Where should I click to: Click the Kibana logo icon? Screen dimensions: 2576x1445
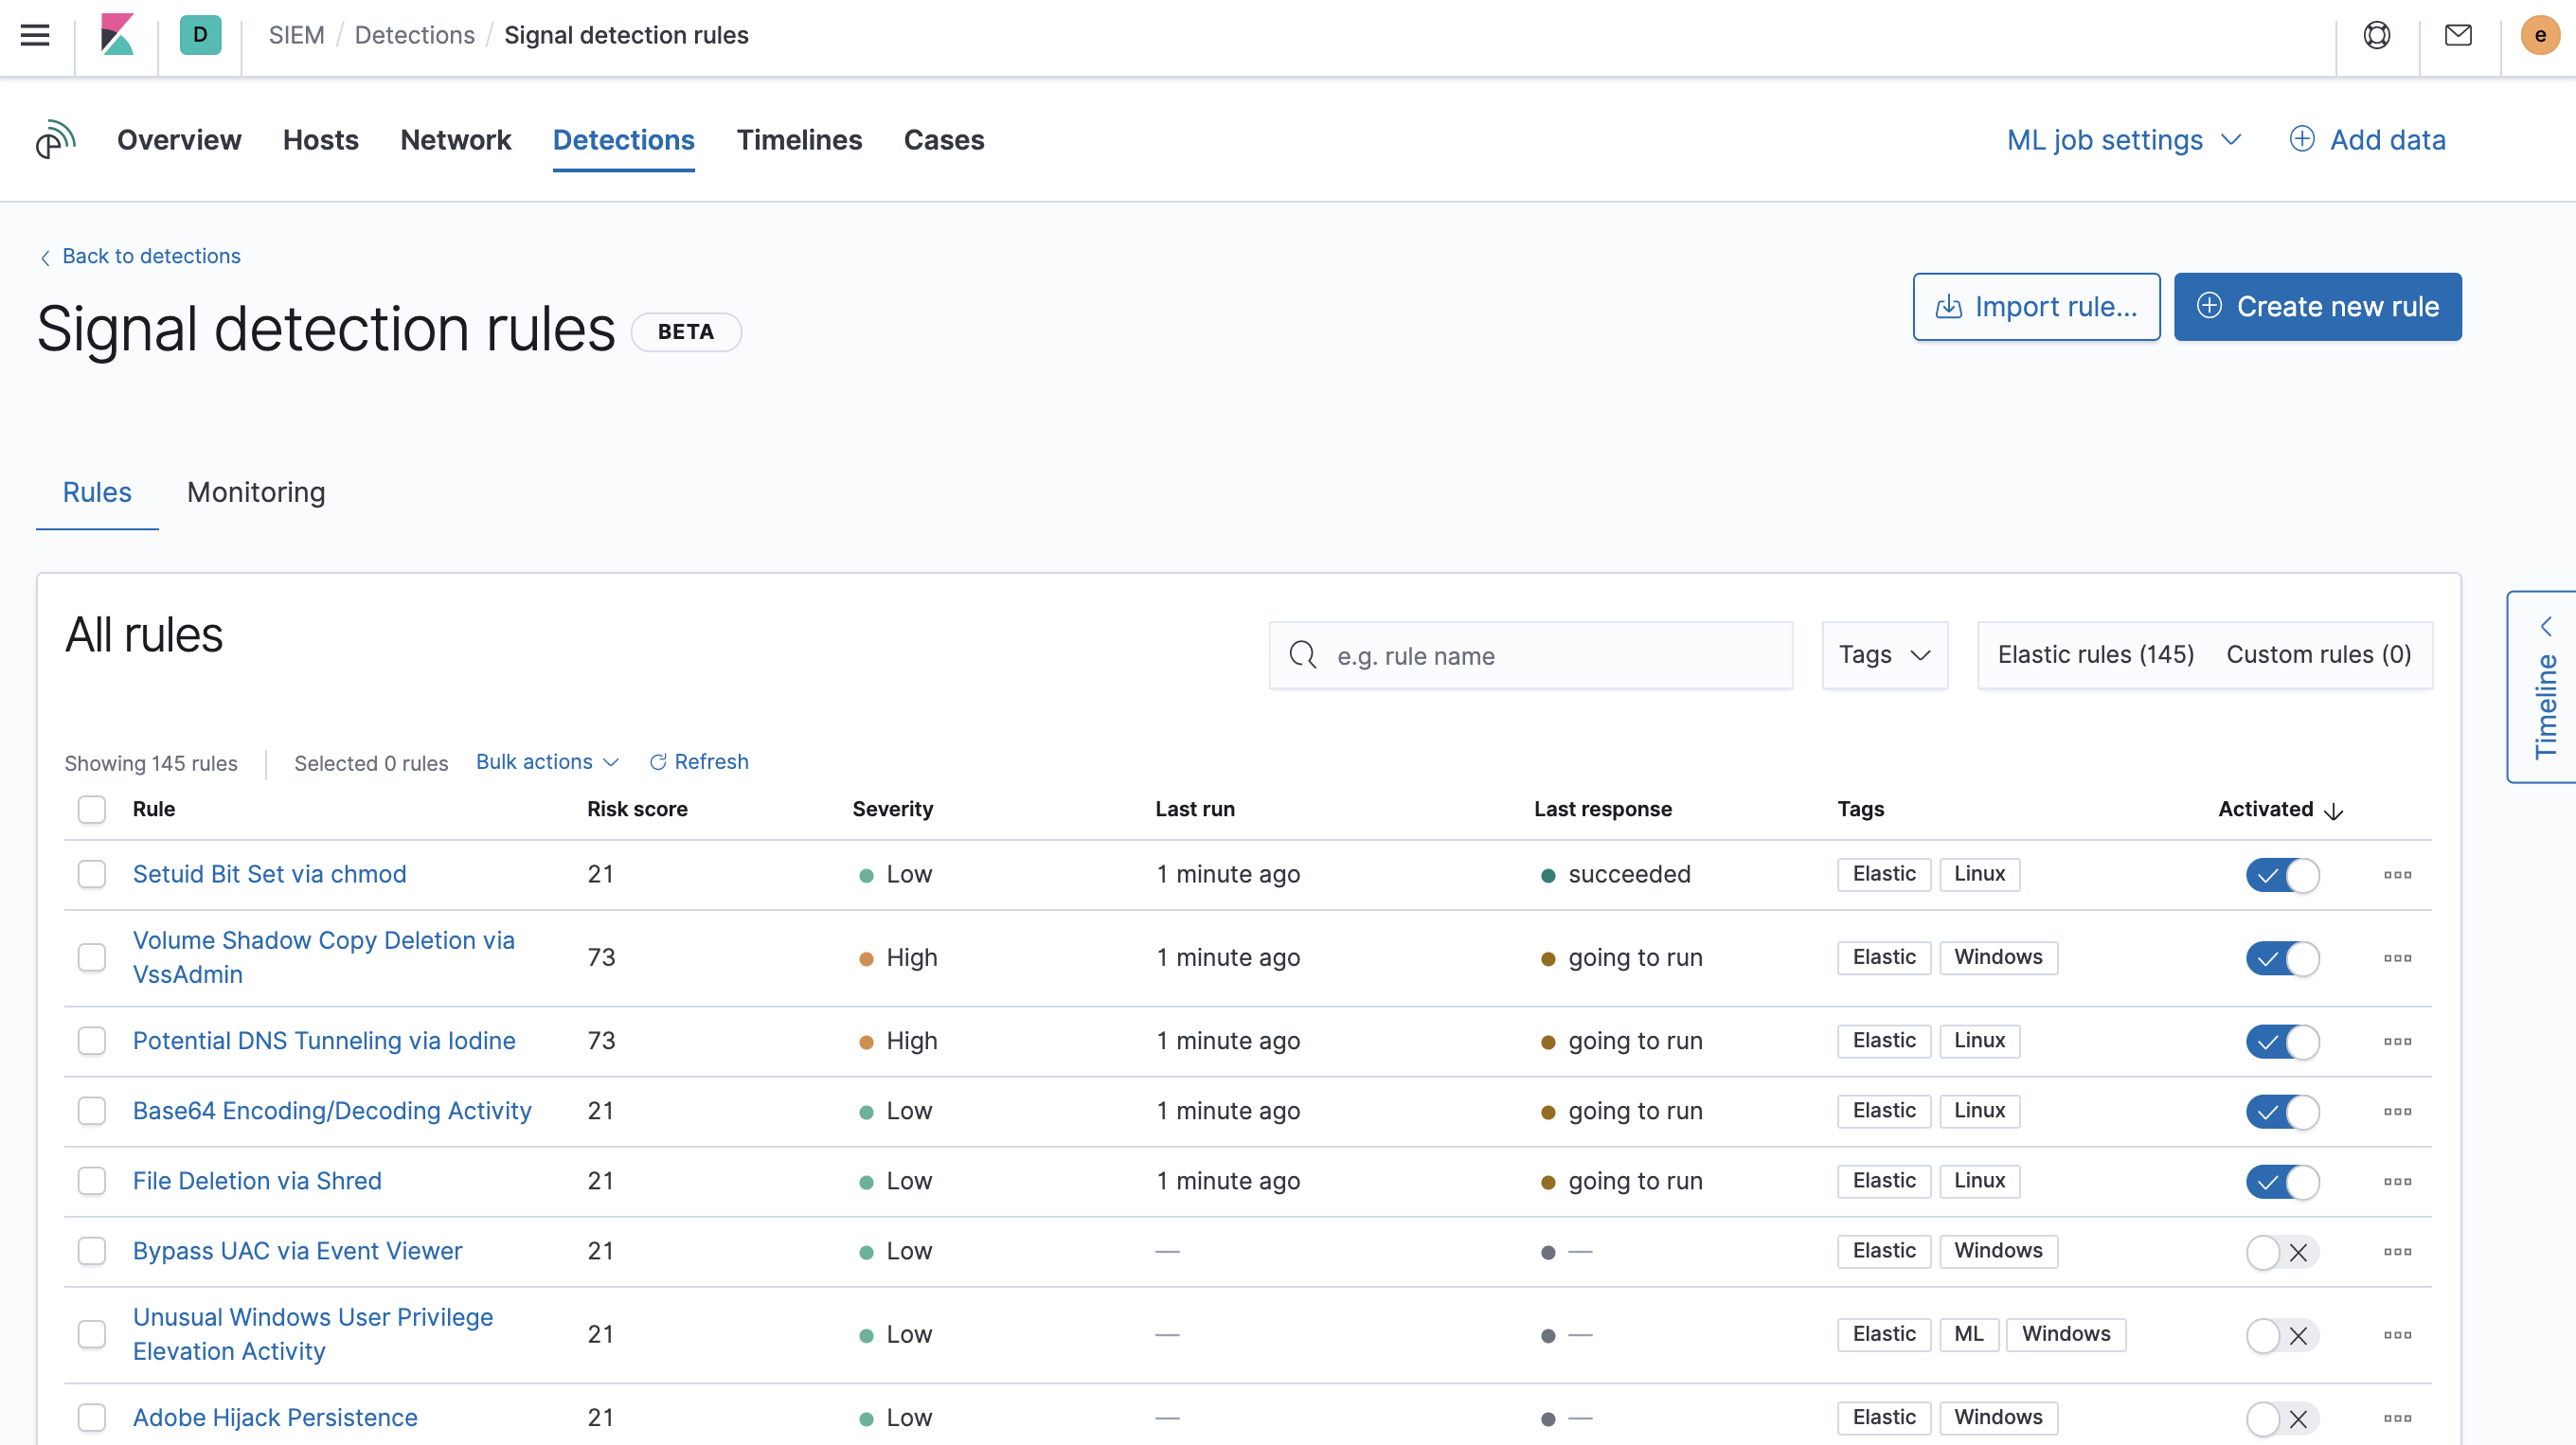click(117, 35)
